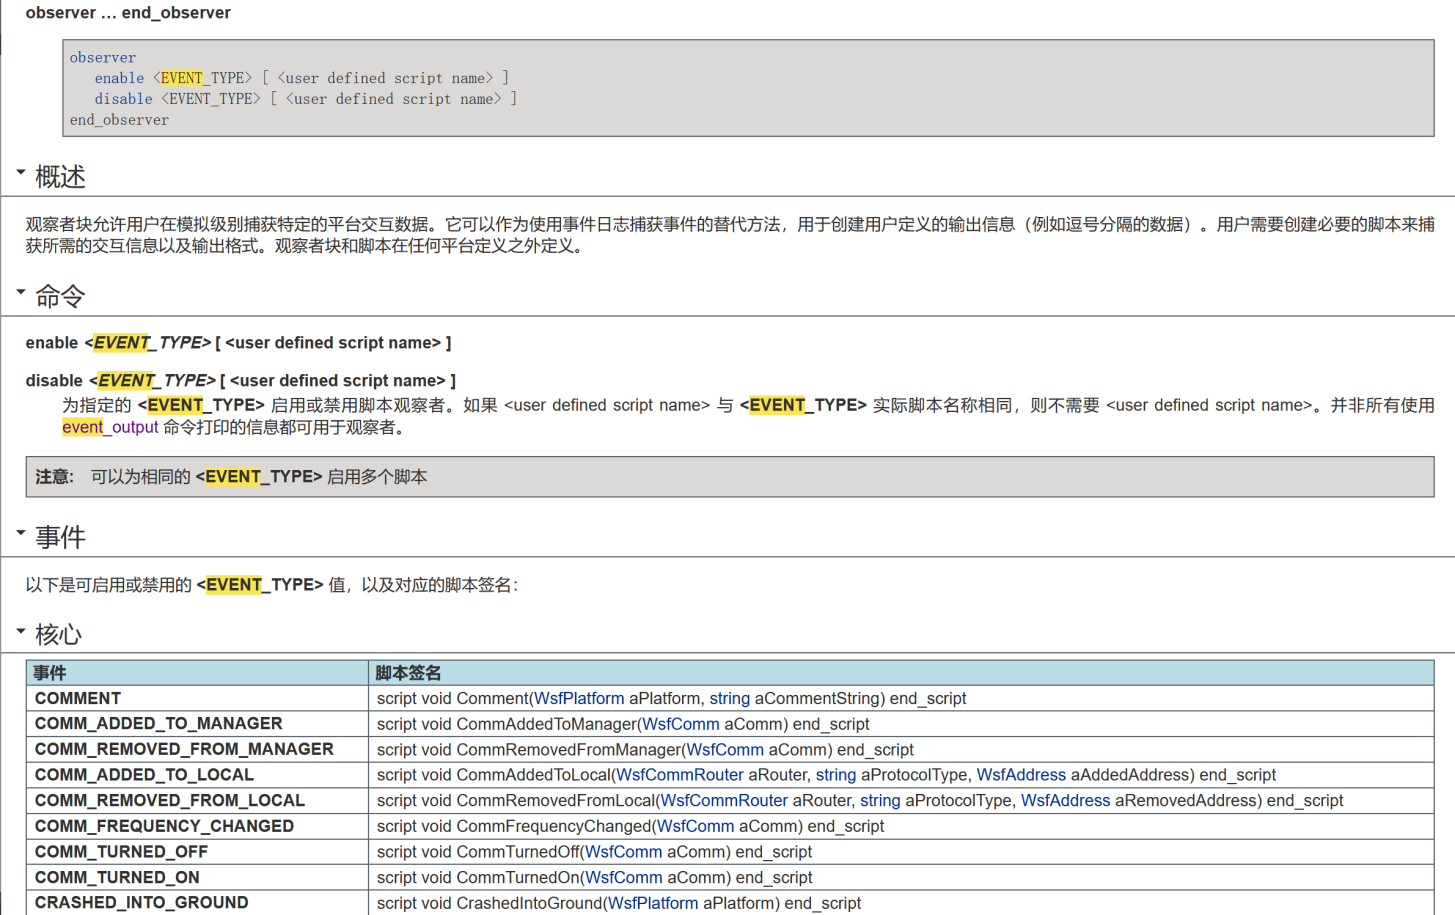Collapse the 概述 section triangle
The width and height of the screenshot is (1455, 915).
click(x=21, y=173)
